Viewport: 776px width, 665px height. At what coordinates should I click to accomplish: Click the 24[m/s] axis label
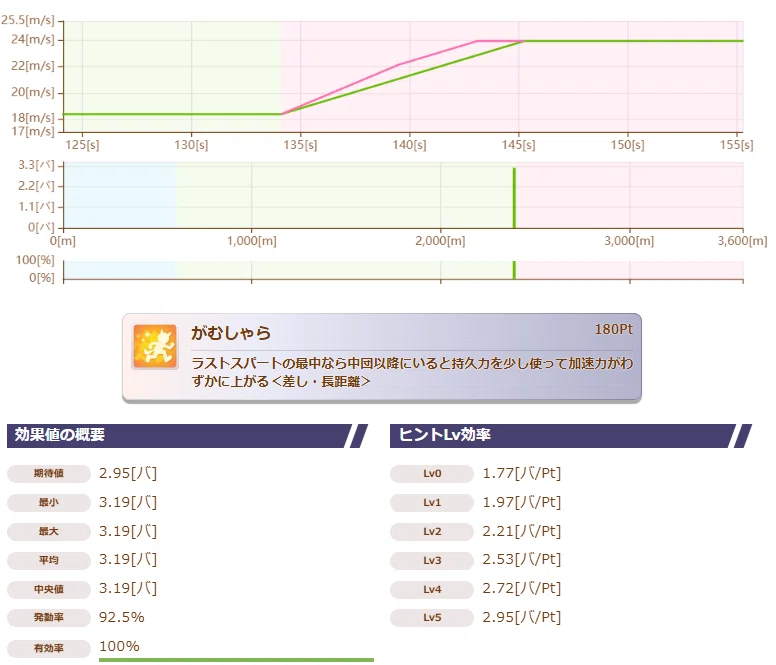tap(33, 39)
